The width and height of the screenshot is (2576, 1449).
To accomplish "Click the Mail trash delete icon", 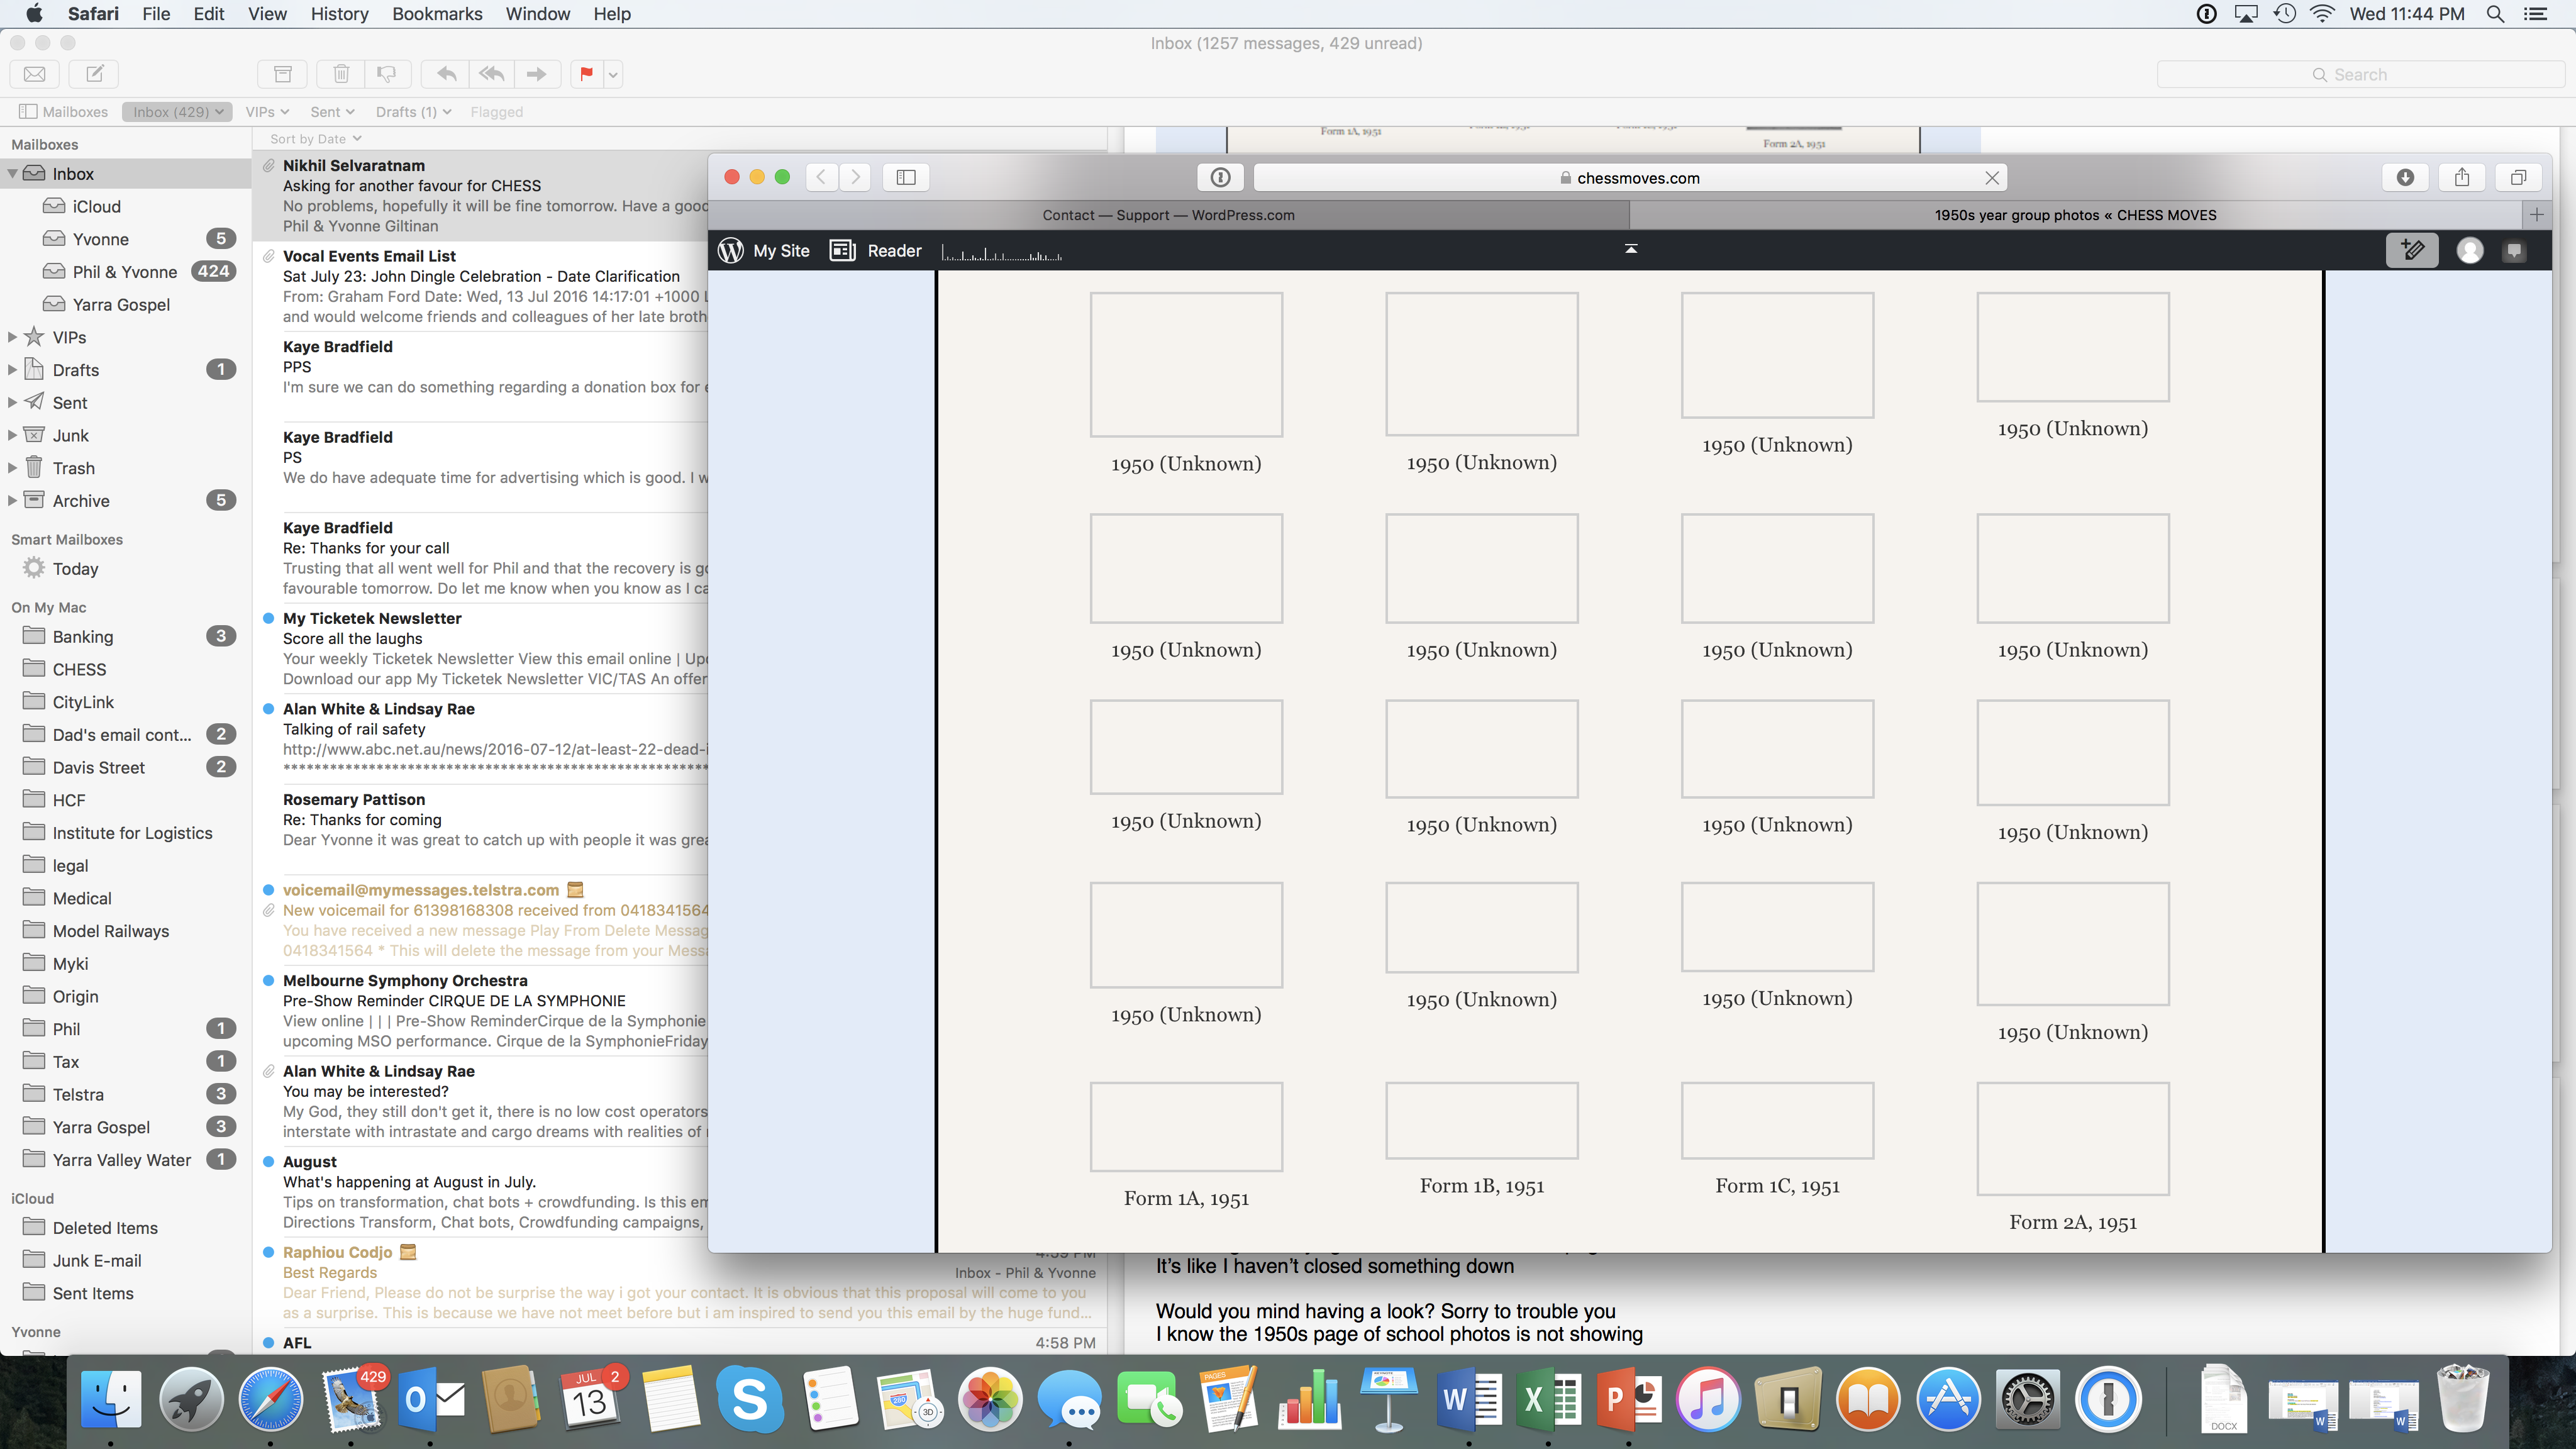I will pos(341,74).
